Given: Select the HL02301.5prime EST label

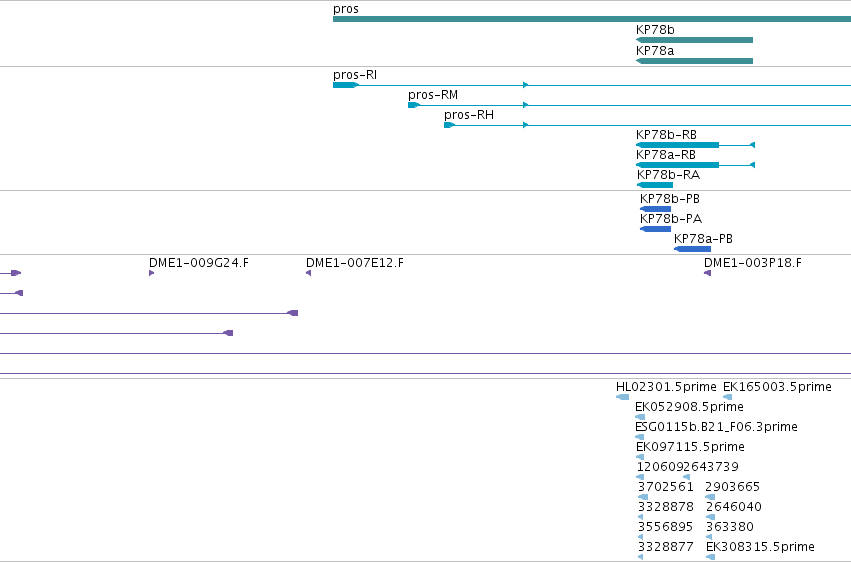Looking at the screenshot, I should 666,387.
